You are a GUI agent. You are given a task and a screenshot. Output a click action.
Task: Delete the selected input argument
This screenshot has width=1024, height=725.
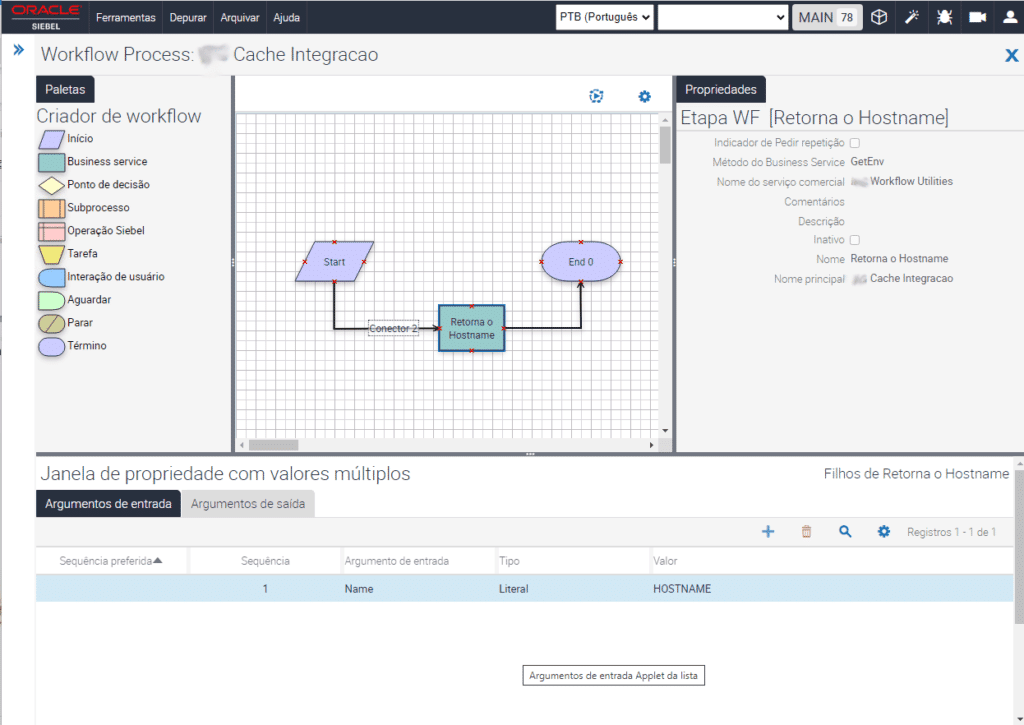click(807, 532)
